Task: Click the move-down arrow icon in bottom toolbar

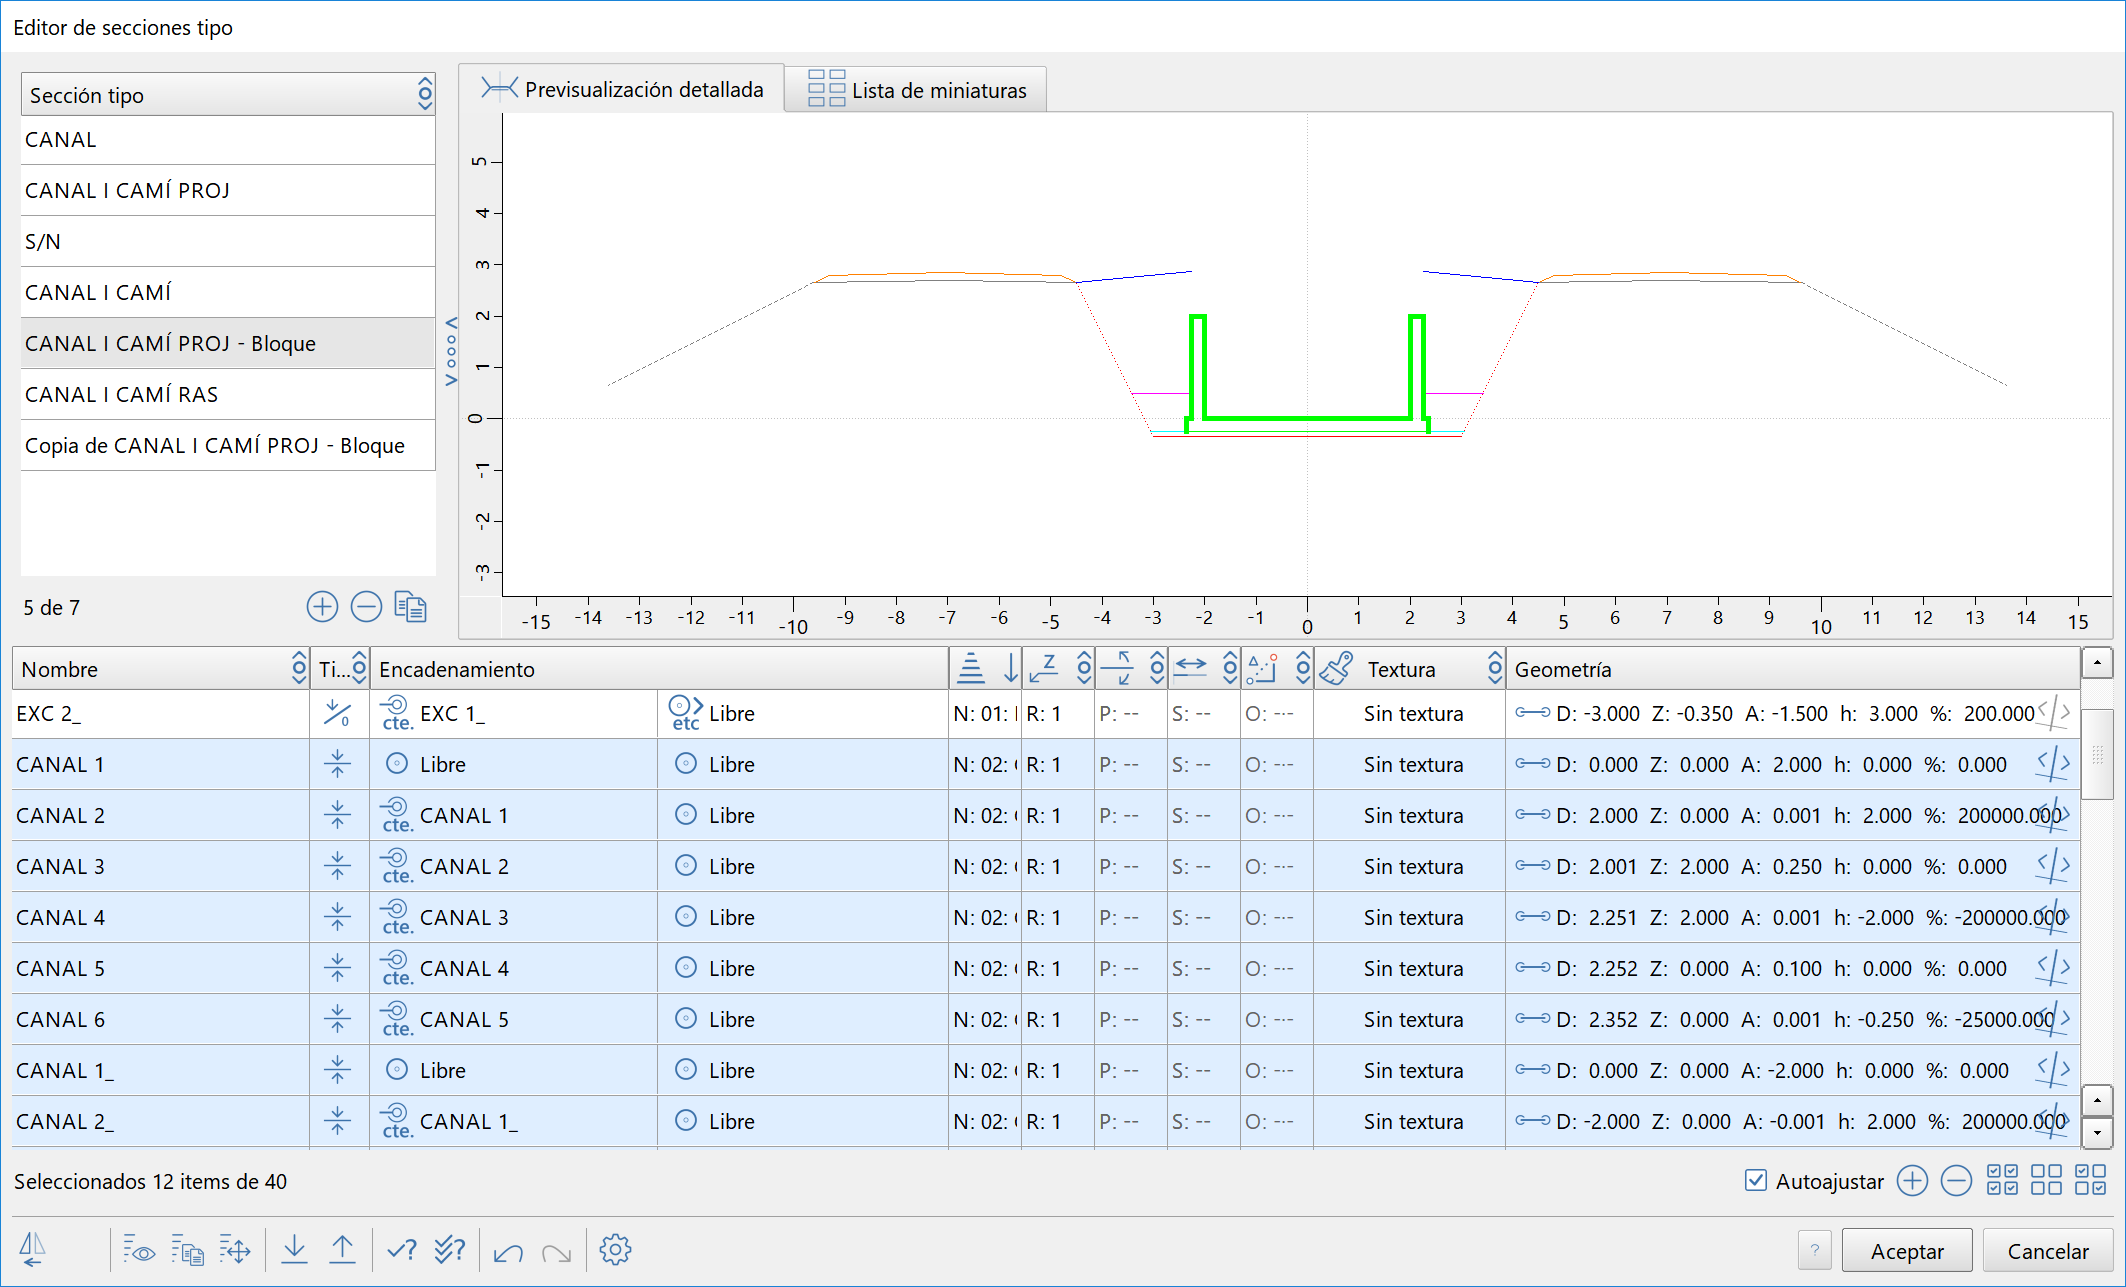Action: pos(294,1250)
